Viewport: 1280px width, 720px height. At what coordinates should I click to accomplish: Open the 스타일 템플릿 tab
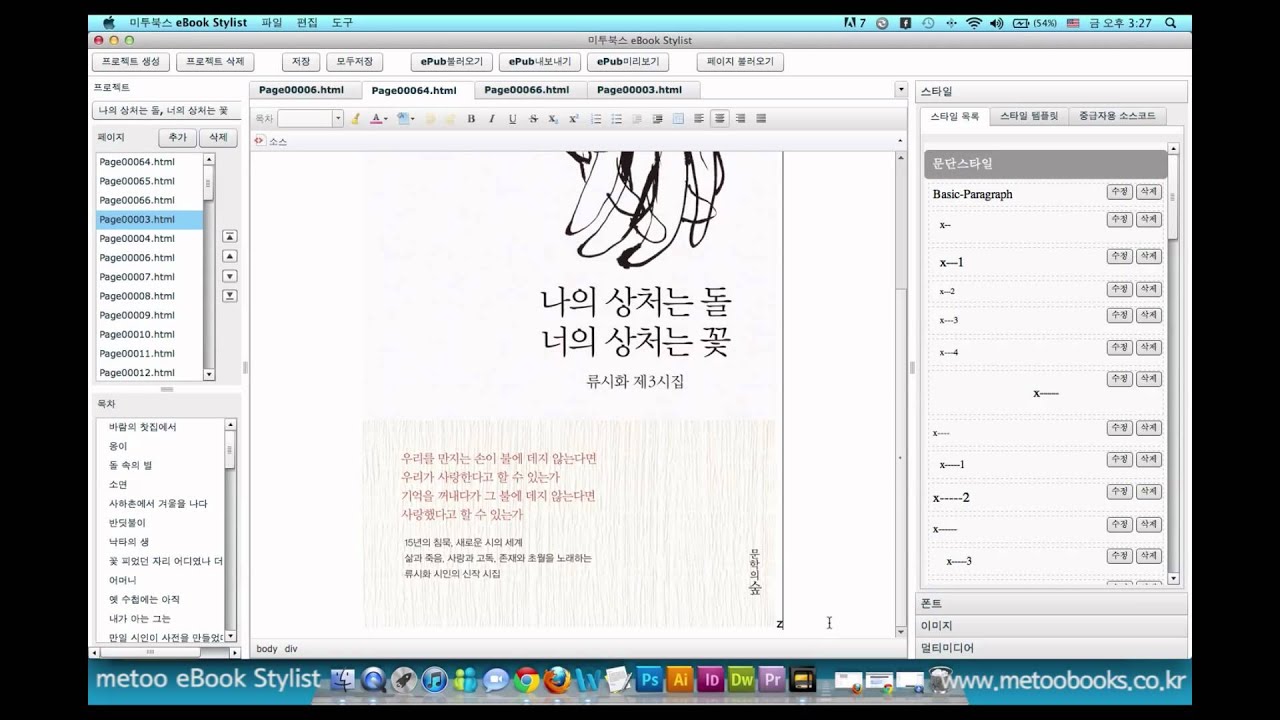click(1029, 116)
